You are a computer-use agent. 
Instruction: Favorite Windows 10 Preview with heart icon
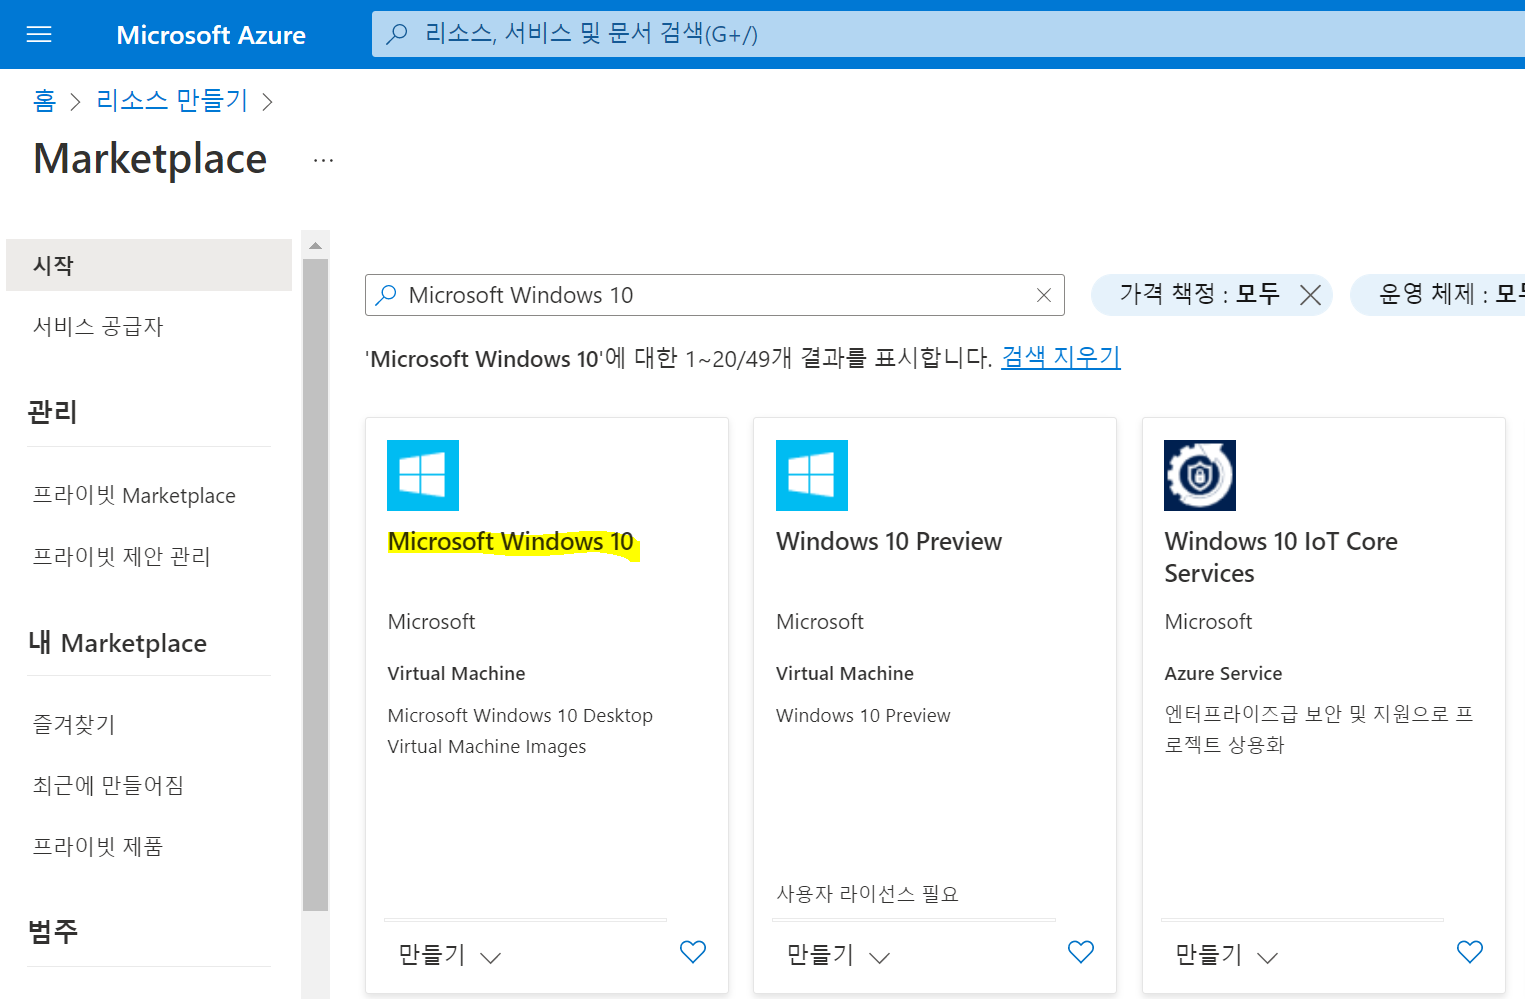pyautogui.click(x=1081, y=952)
